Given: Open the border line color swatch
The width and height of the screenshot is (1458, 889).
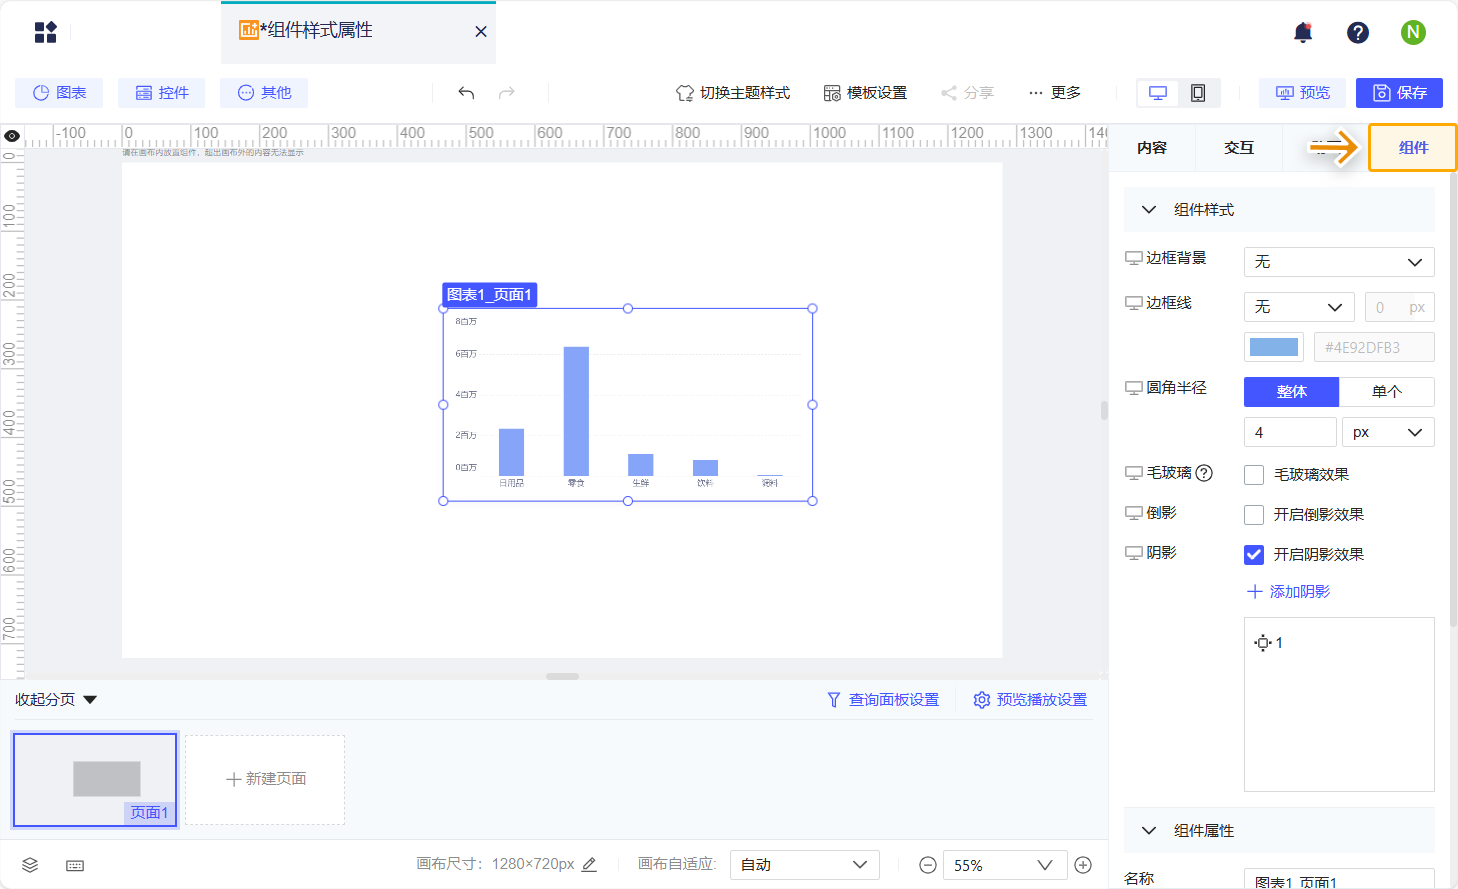Looking at the screenshot, I should tap(1273, 346).
